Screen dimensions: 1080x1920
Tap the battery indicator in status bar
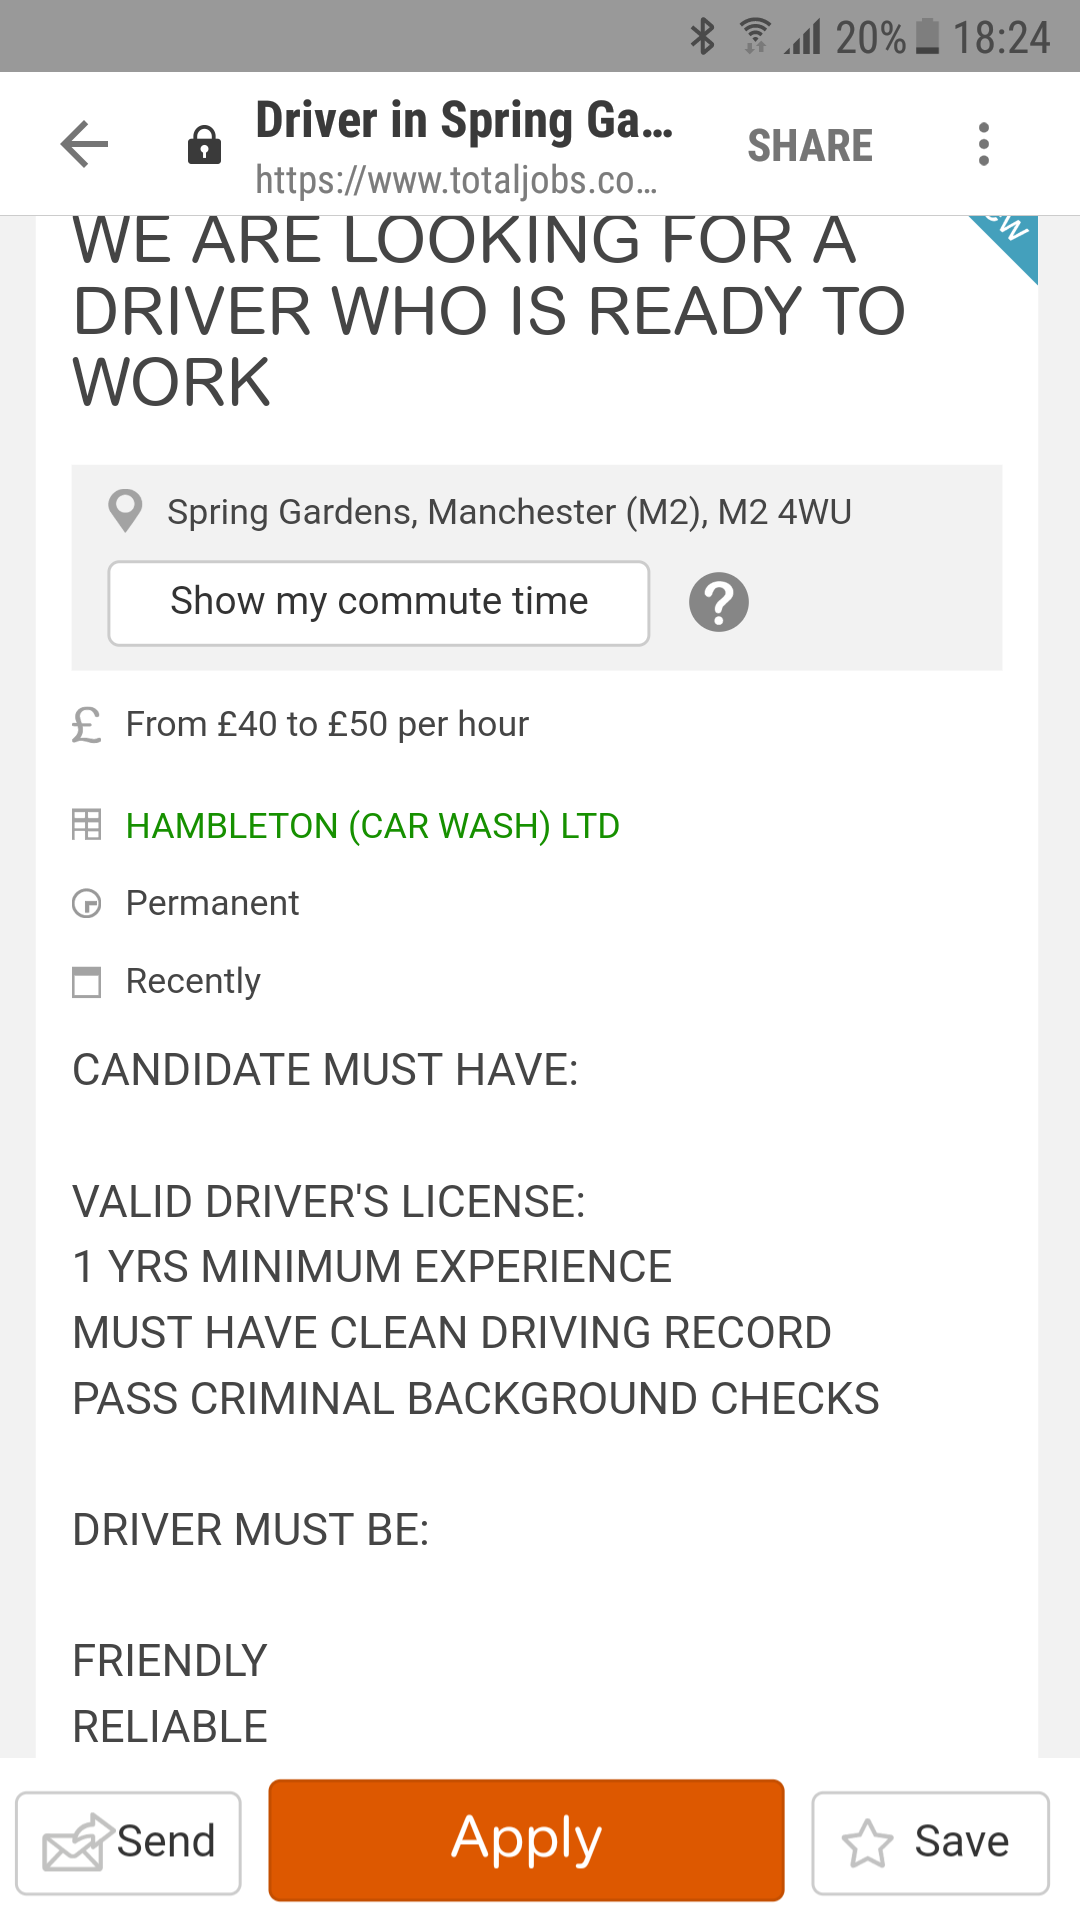928,37
